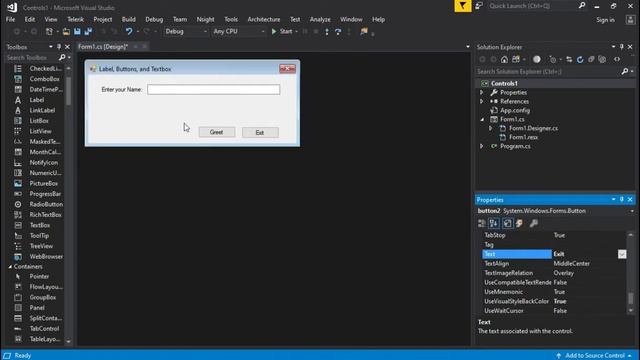640x360 pixels.
Task: Save the current file with the Save icon
Action: (77, 31)
